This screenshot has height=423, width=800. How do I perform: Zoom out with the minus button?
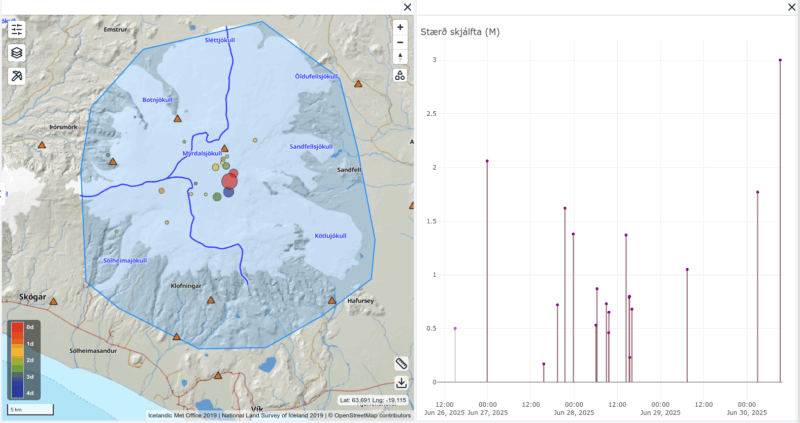(x=400, y=42)
